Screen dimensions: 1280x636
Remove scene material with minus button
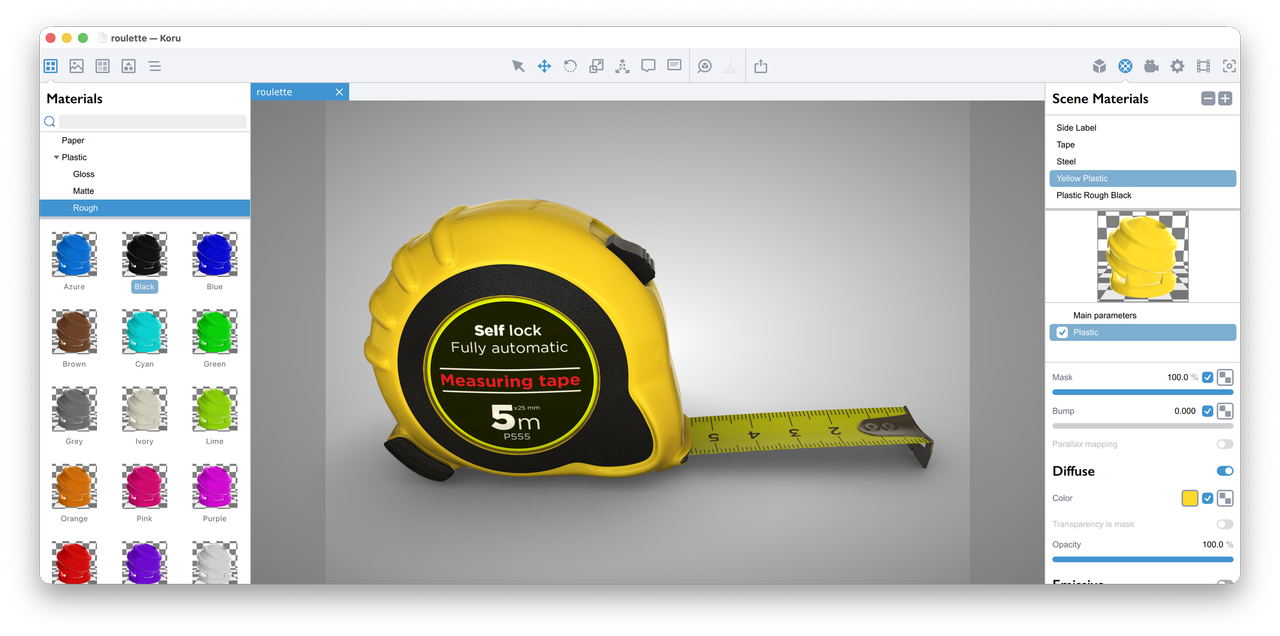(x=1208, y=99)
